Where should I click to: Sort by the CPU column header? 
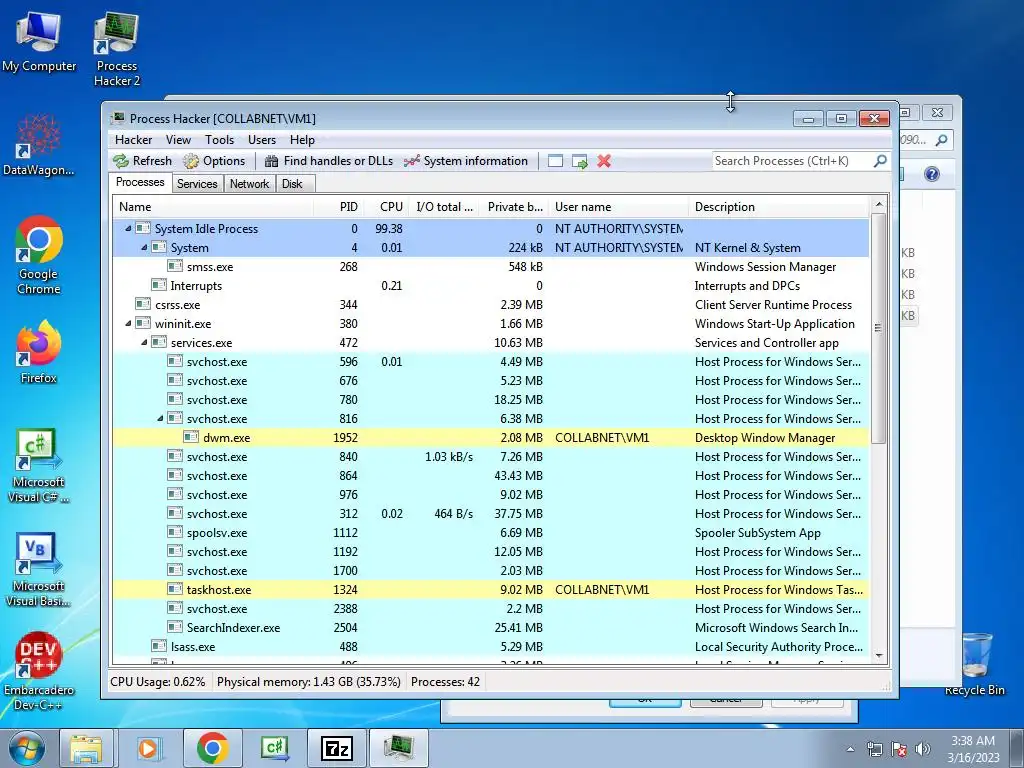(387, 206)
